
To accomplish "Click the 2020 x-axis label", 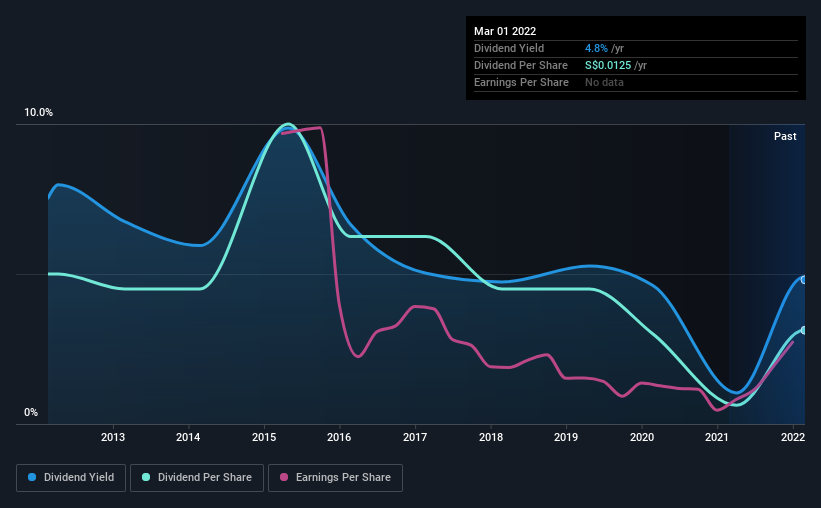I will tap(642, 437).
